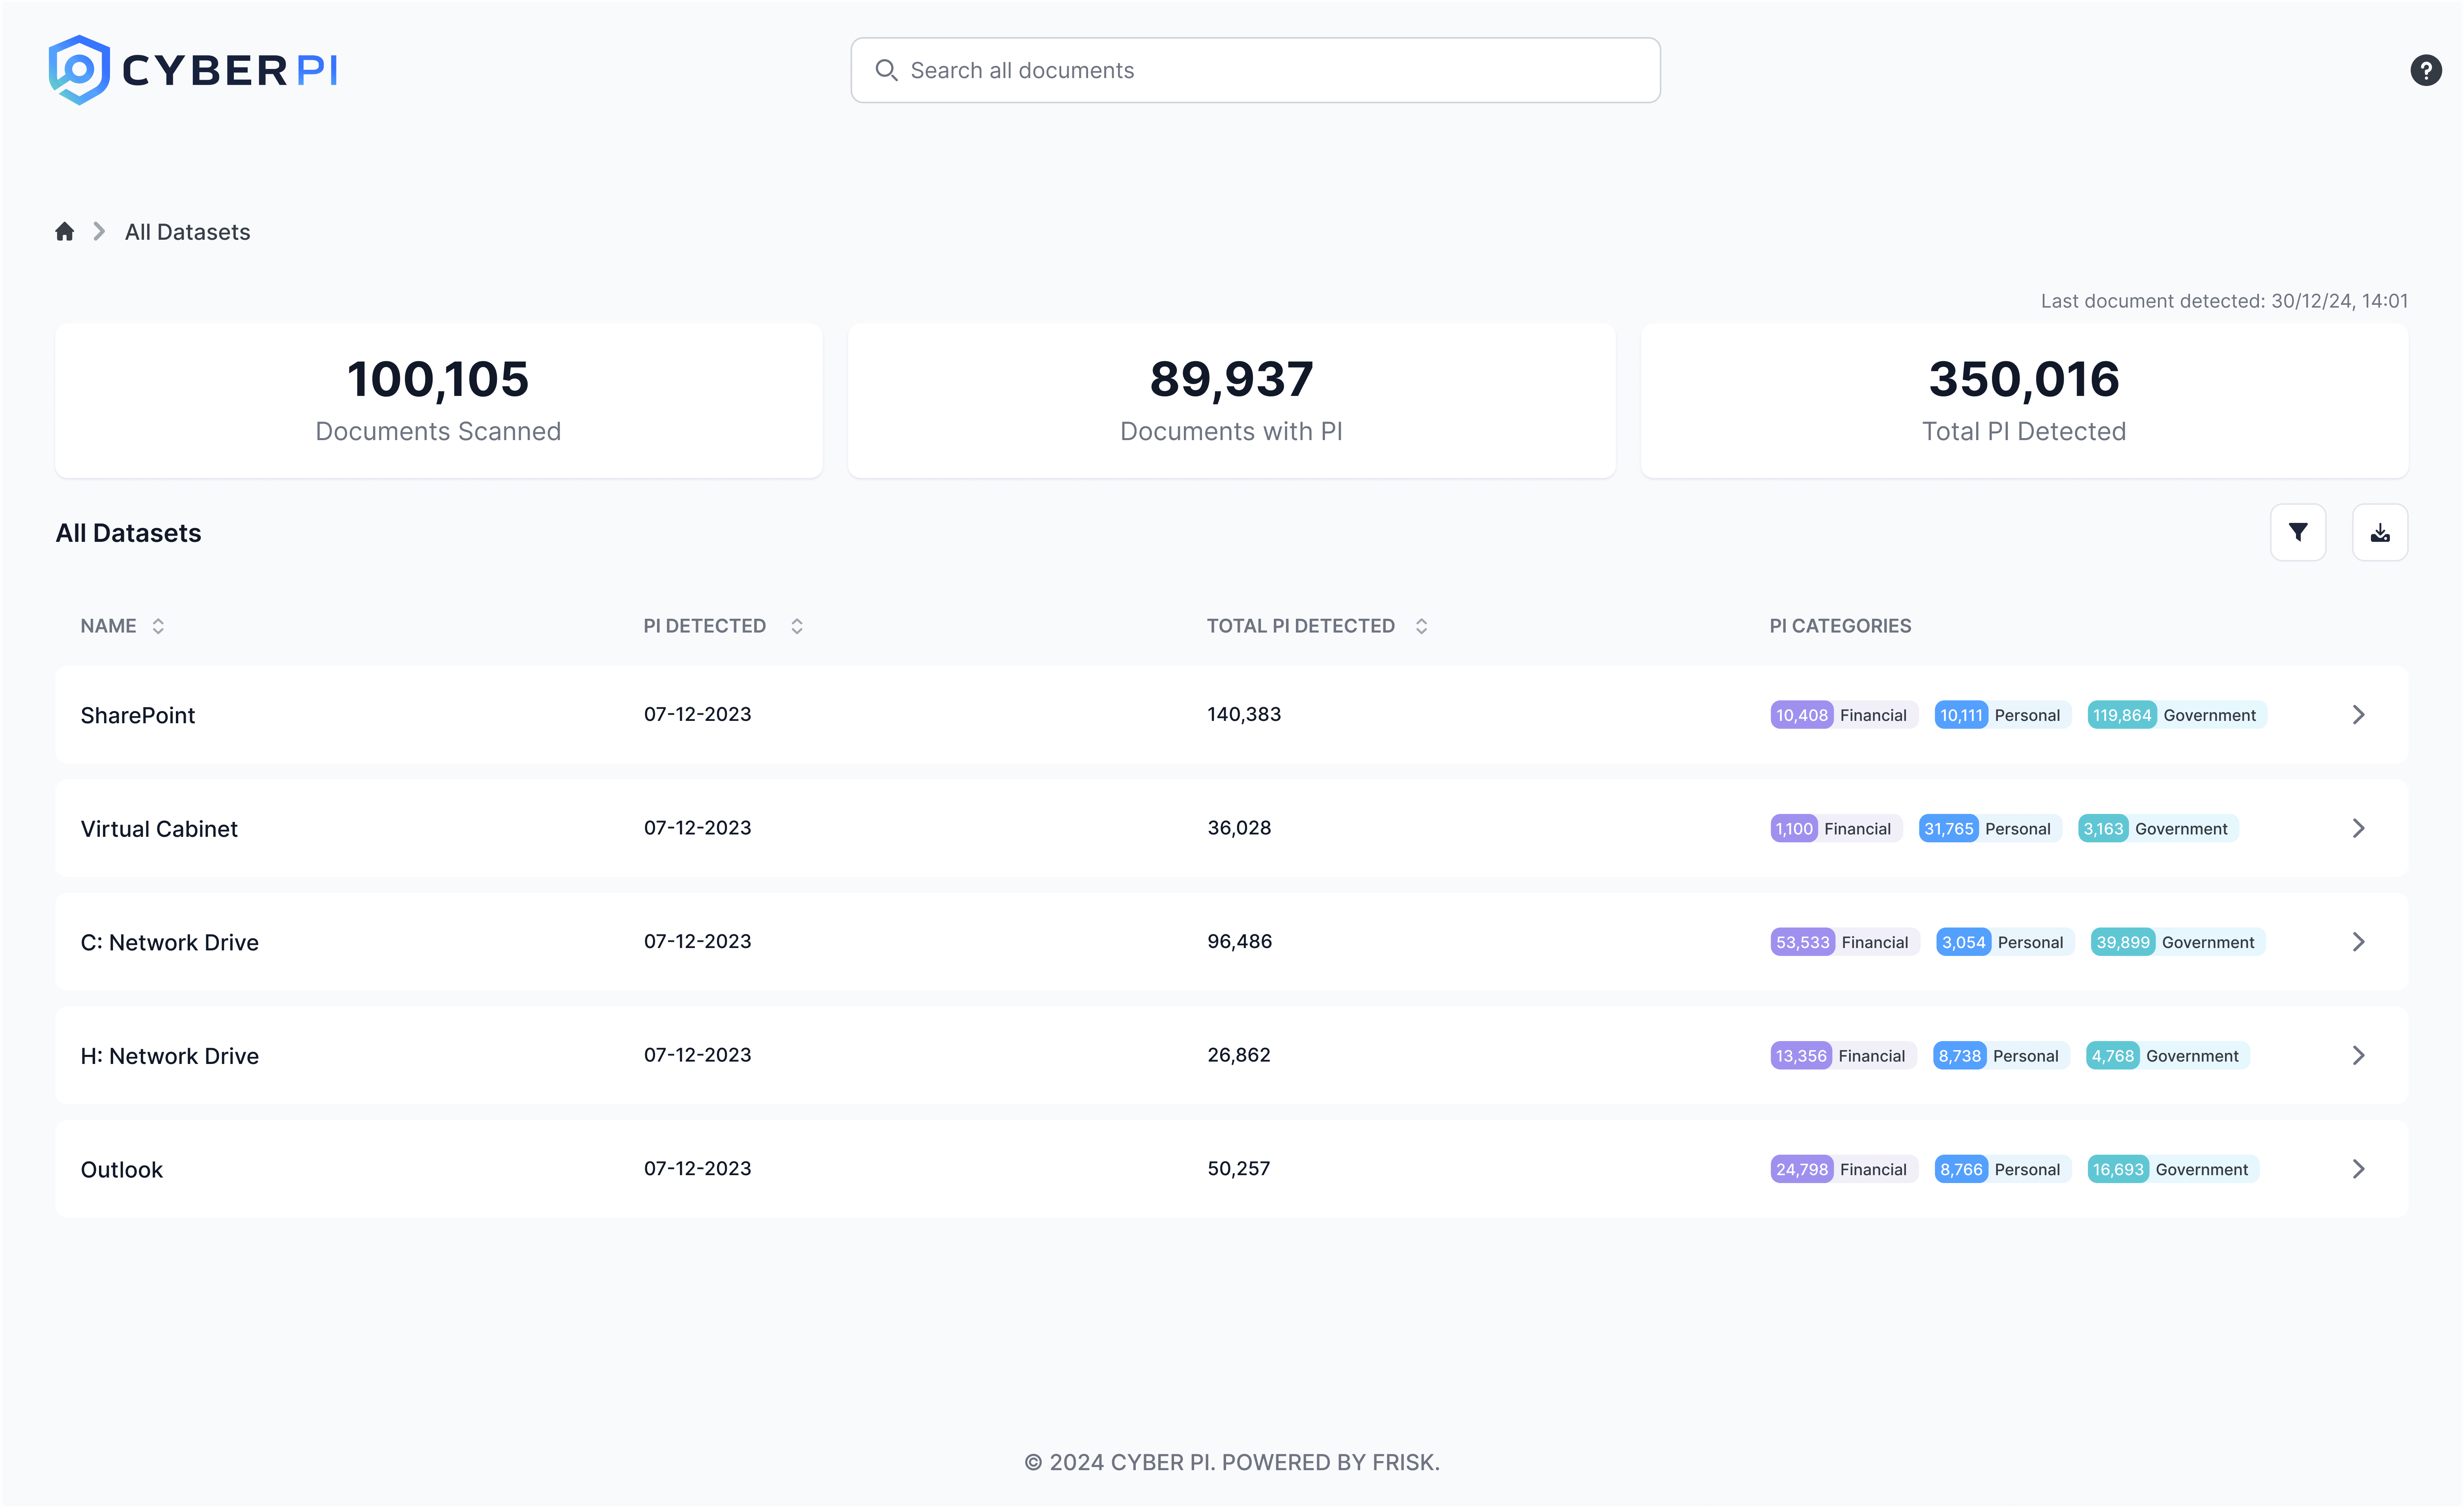Click the 8,738 Personal tag

tap(2001, 1056)
